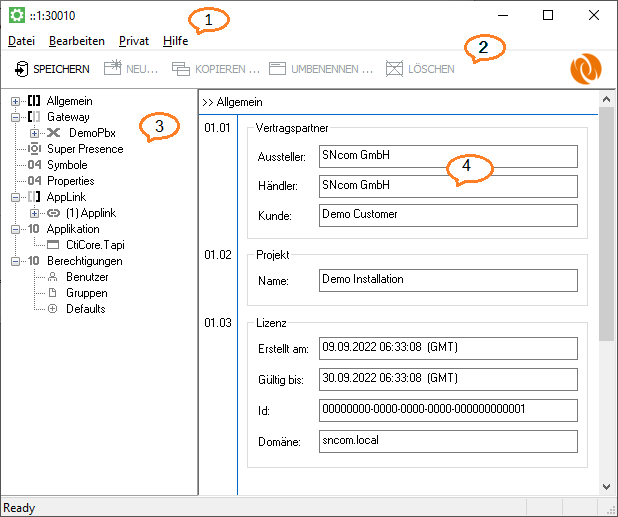
Task: Select the DemoPbx gateway icon
Action: [x=53, y=133]
